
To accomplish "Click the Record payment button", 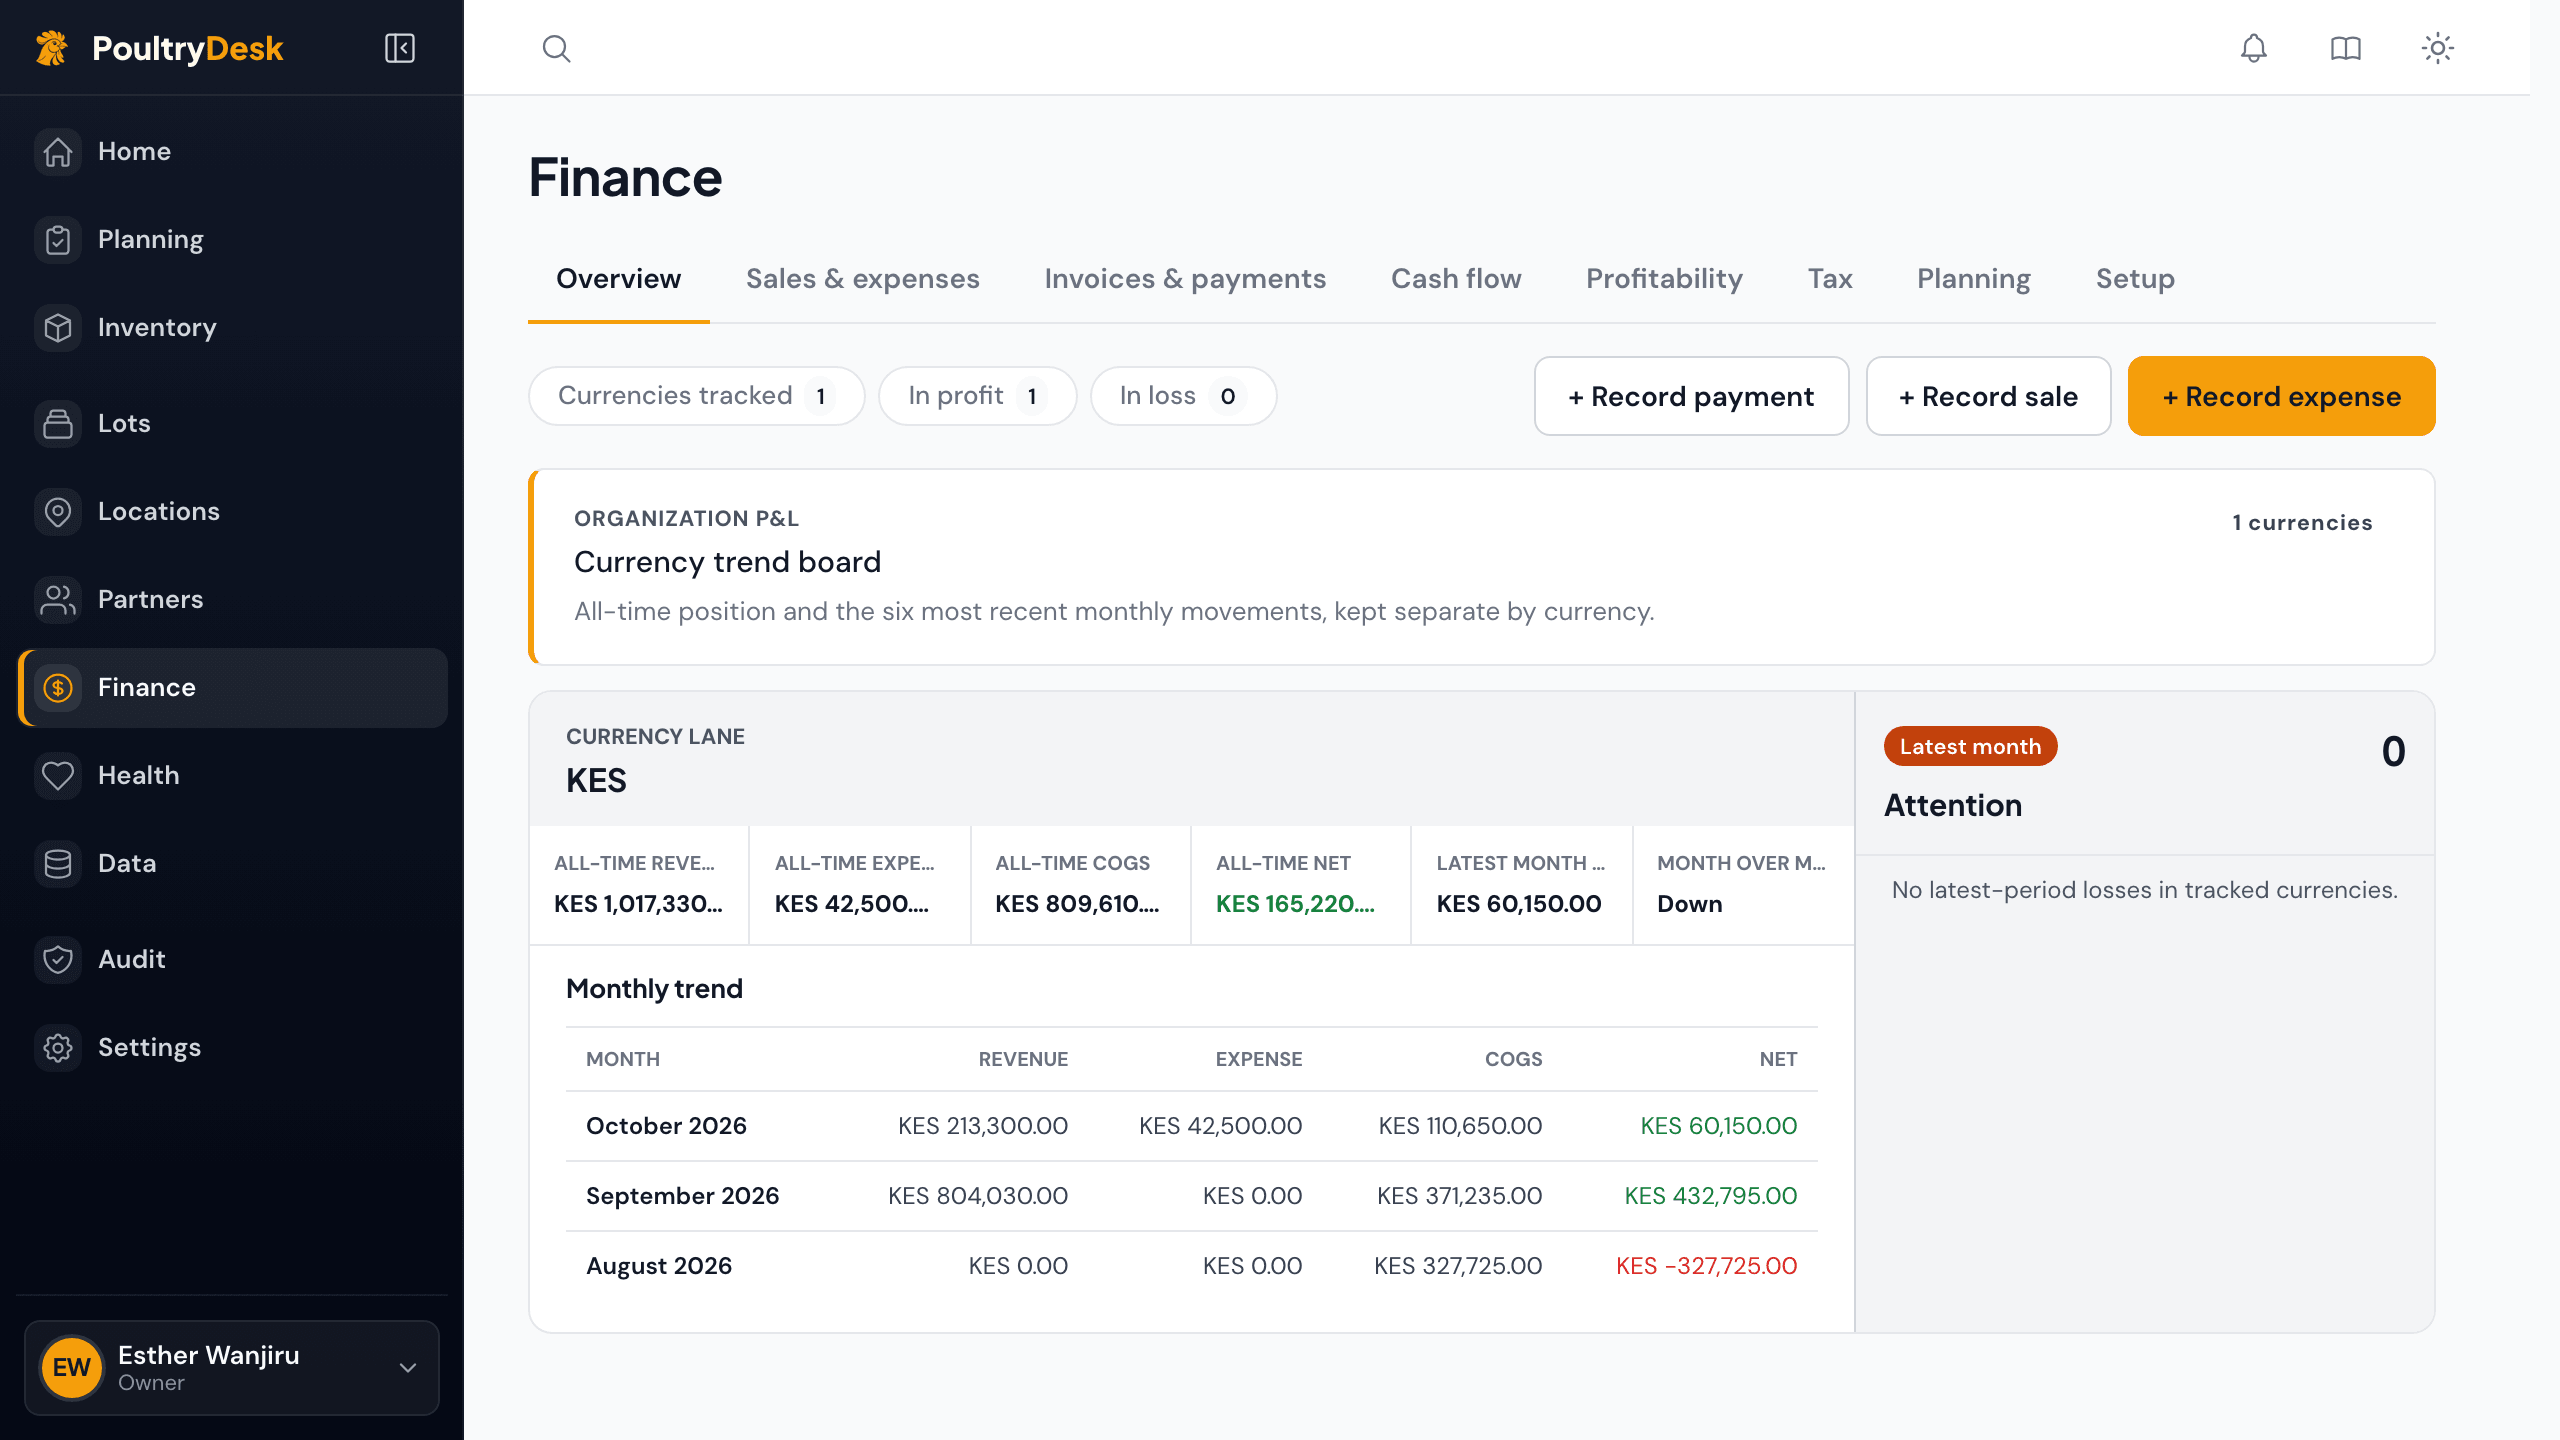I will [x=1691, y=396].
